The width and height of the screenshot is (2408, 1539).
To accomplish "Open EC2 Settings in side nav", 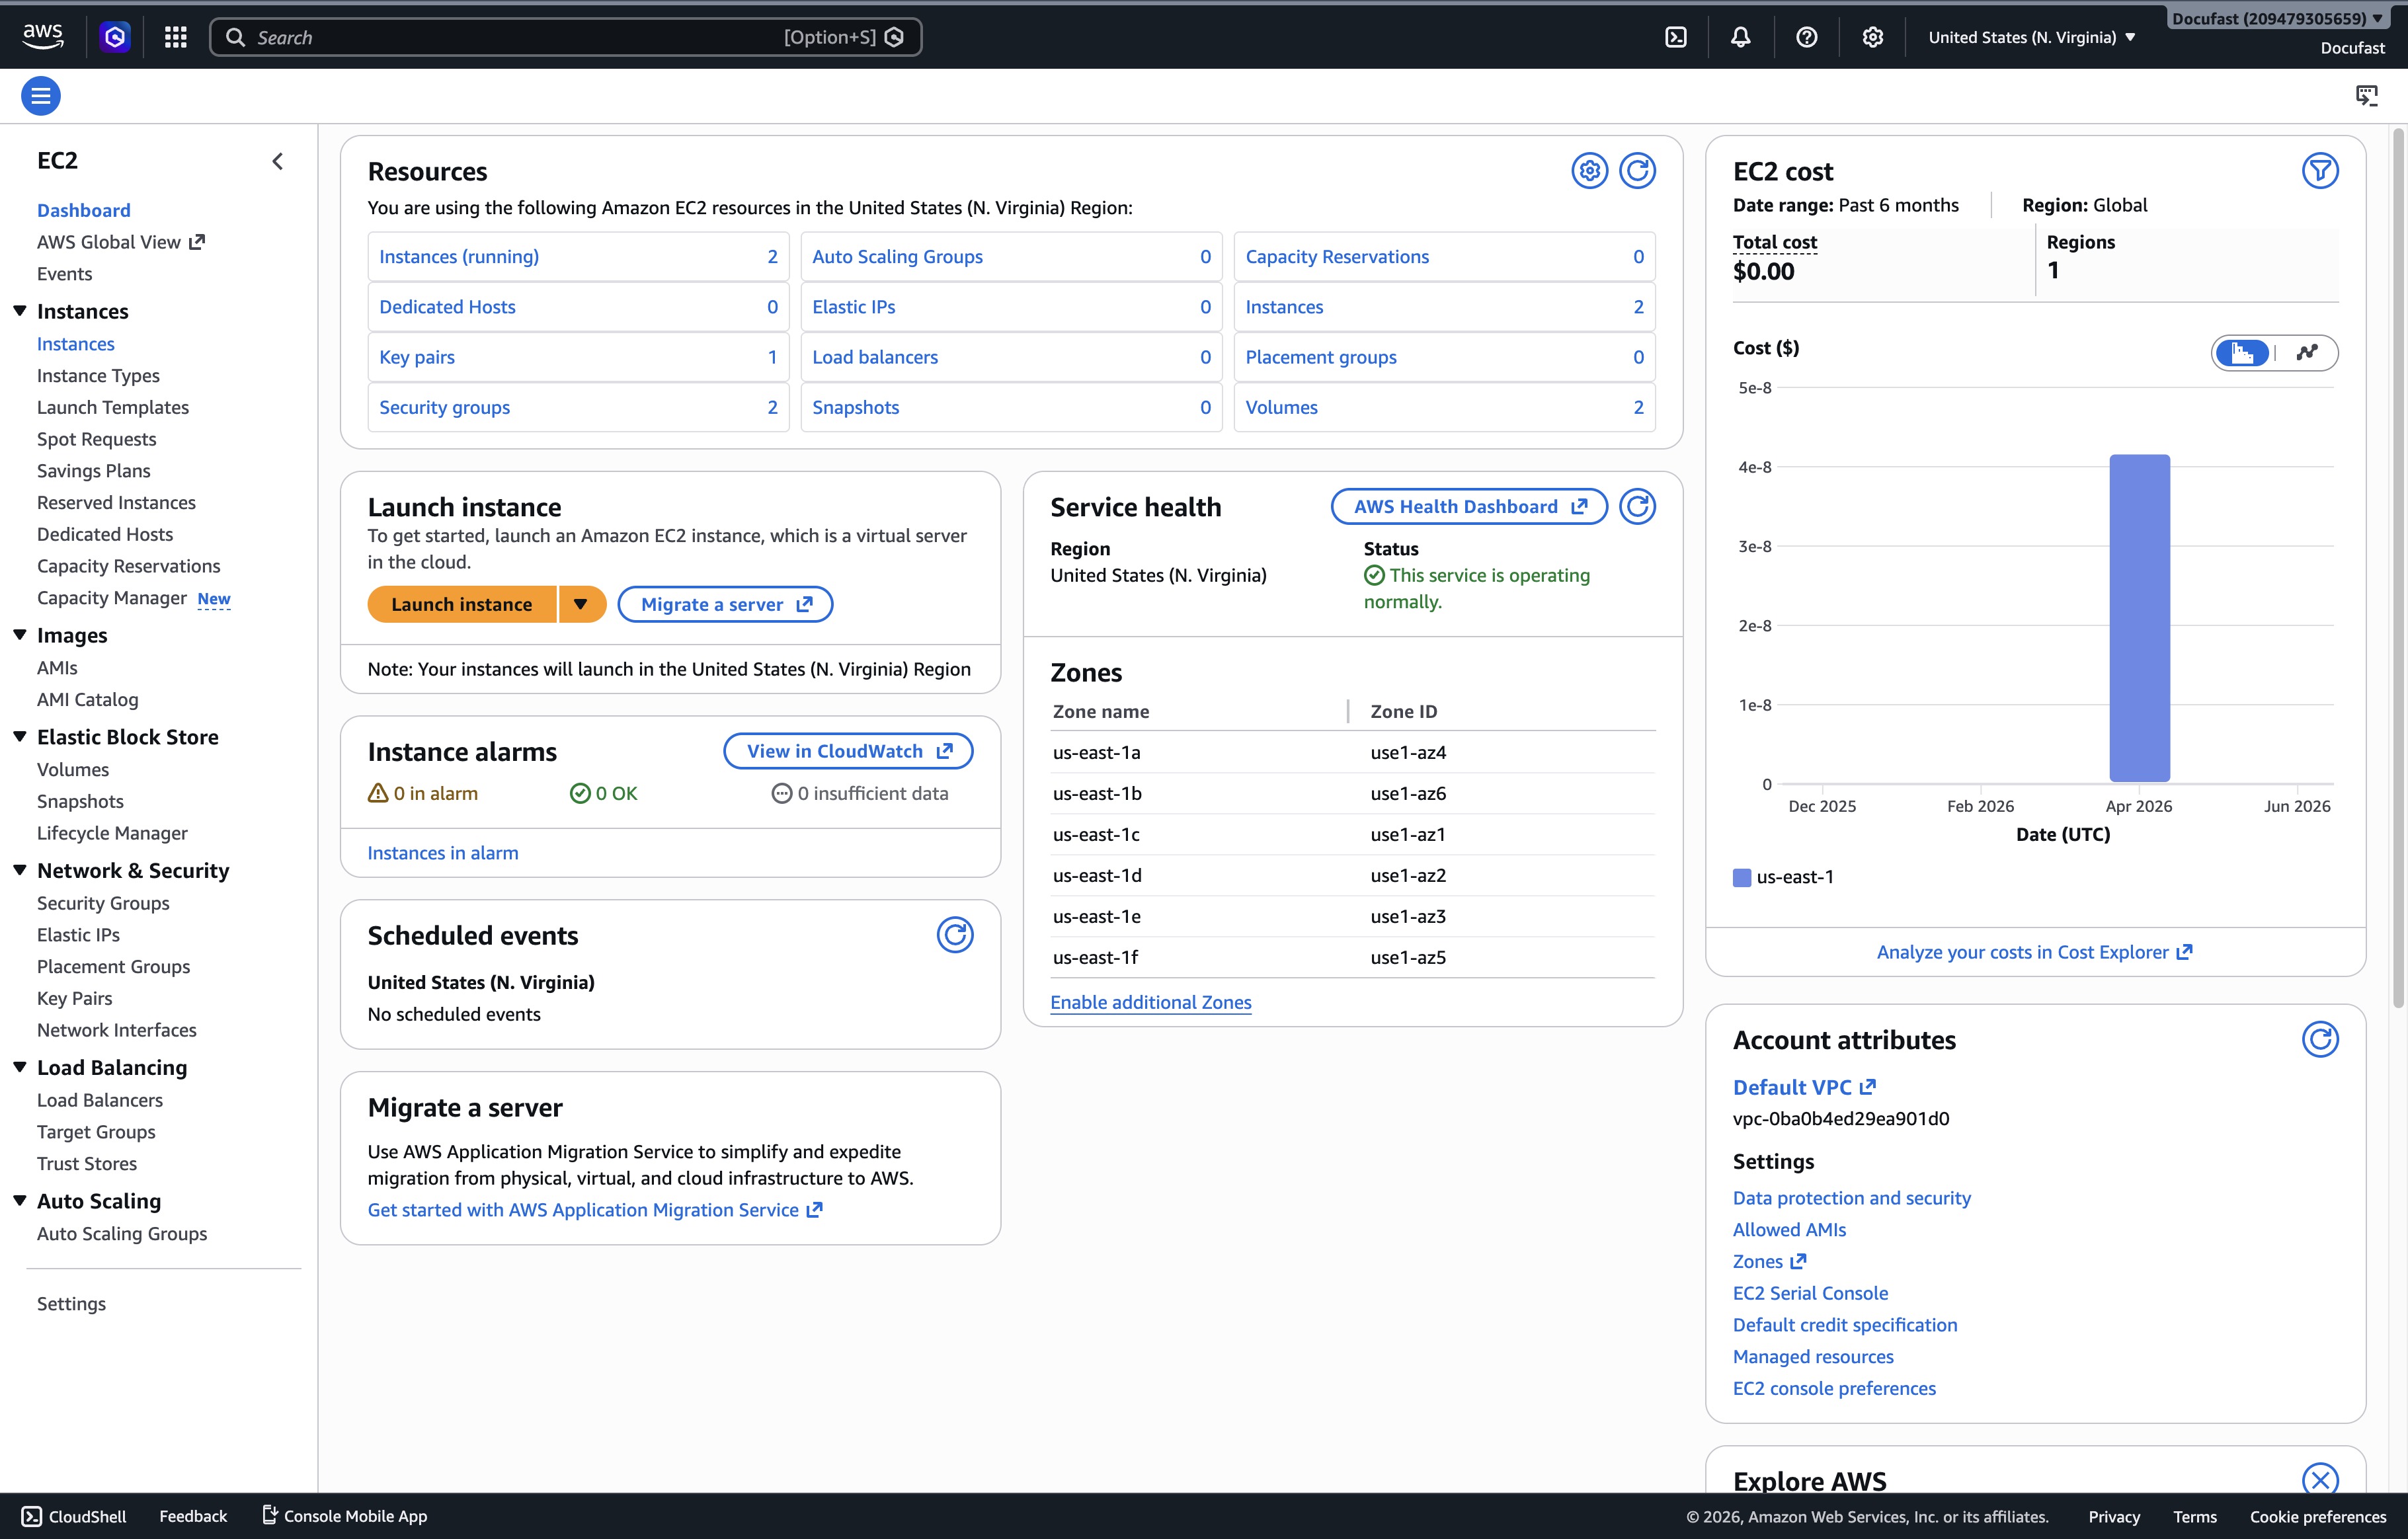I will 71,1304.
